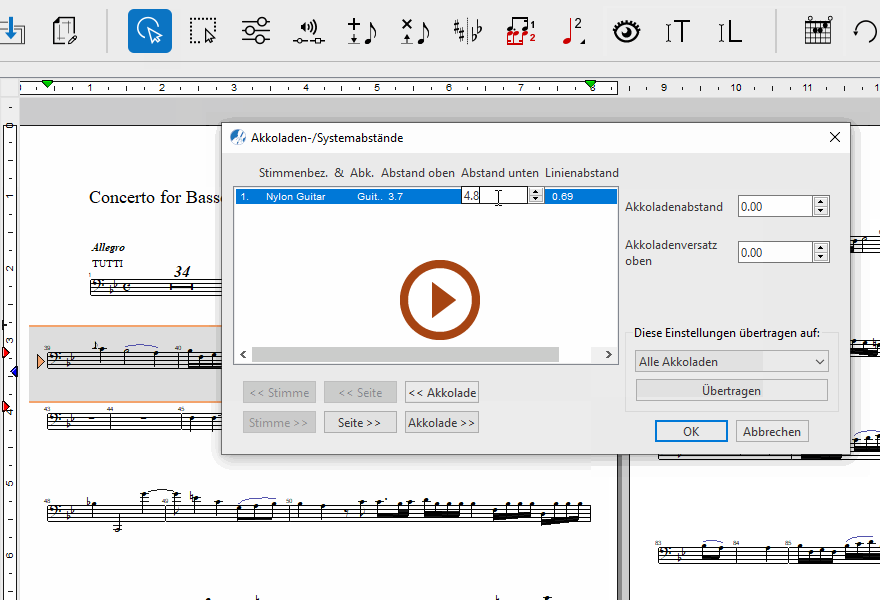Select the red voice 2 note icon
Viewport: 880px width, 600px height.
(573, 31)
